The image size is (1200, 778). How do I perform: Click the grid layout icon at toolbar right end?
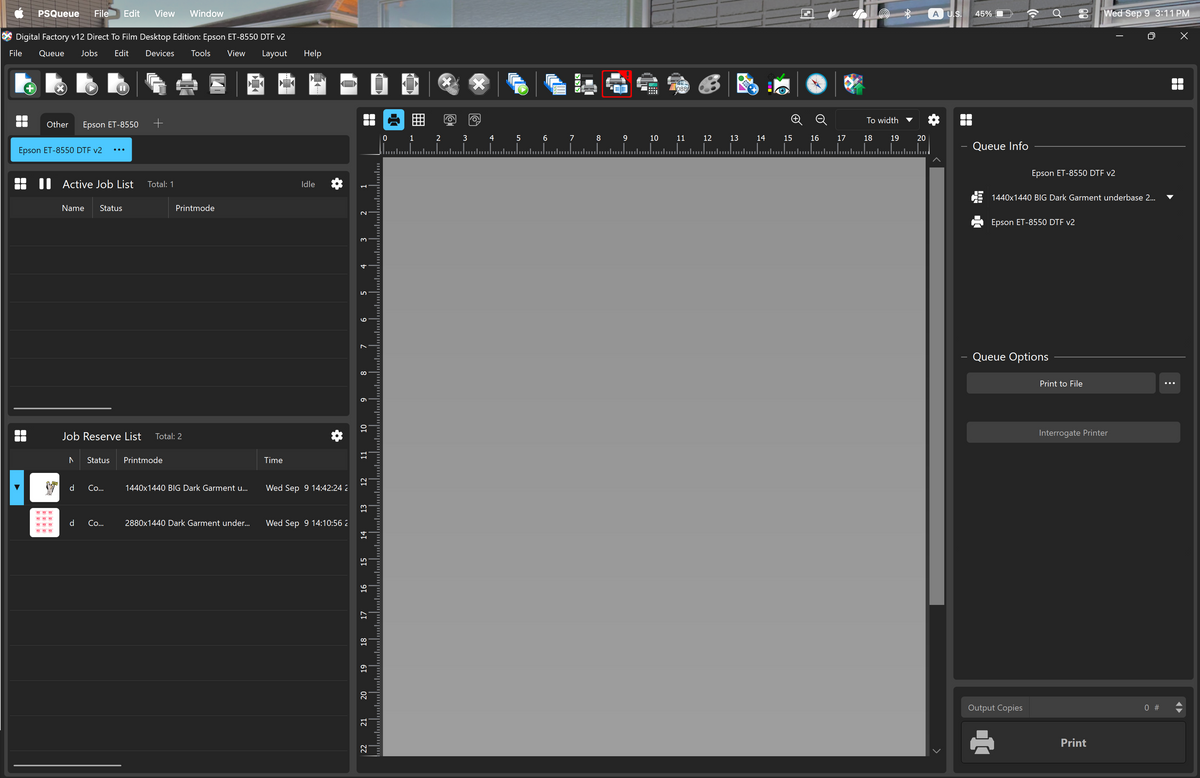[1177, 85]
